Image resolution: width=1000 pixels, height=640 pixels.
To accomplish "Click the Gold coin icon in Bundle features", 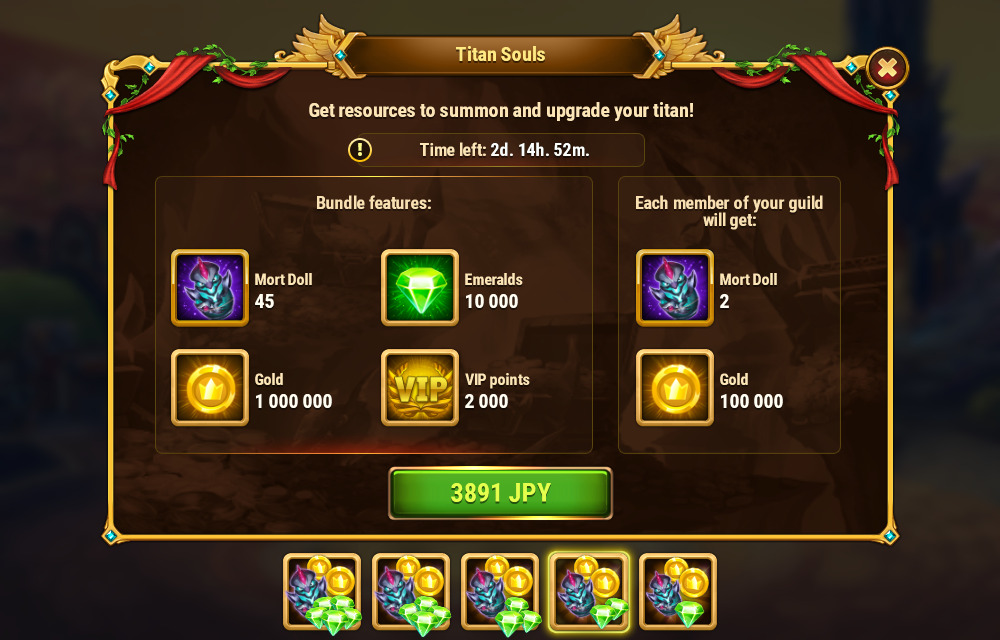I will (x=210, y=388).
